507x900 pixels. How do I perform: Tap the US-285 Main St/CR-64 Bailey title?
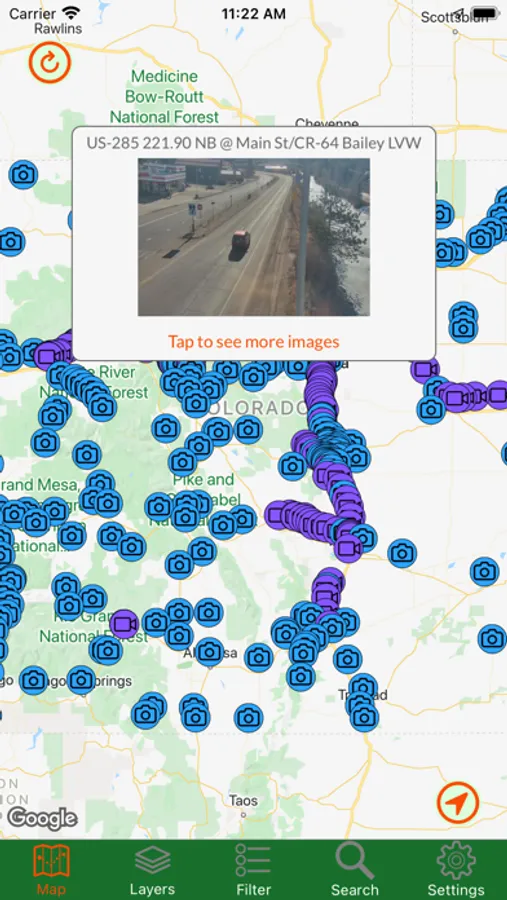click(x=254, y=143)
